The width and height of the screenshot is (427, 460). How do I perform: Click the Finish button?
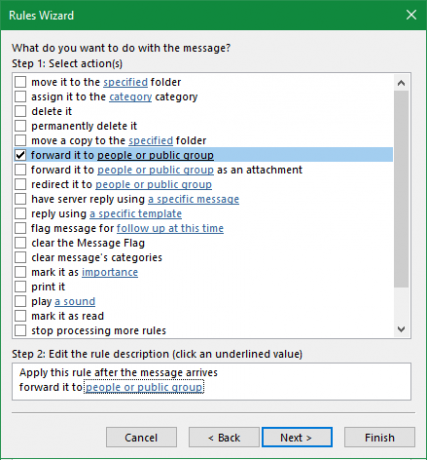[x=379, y=437]
